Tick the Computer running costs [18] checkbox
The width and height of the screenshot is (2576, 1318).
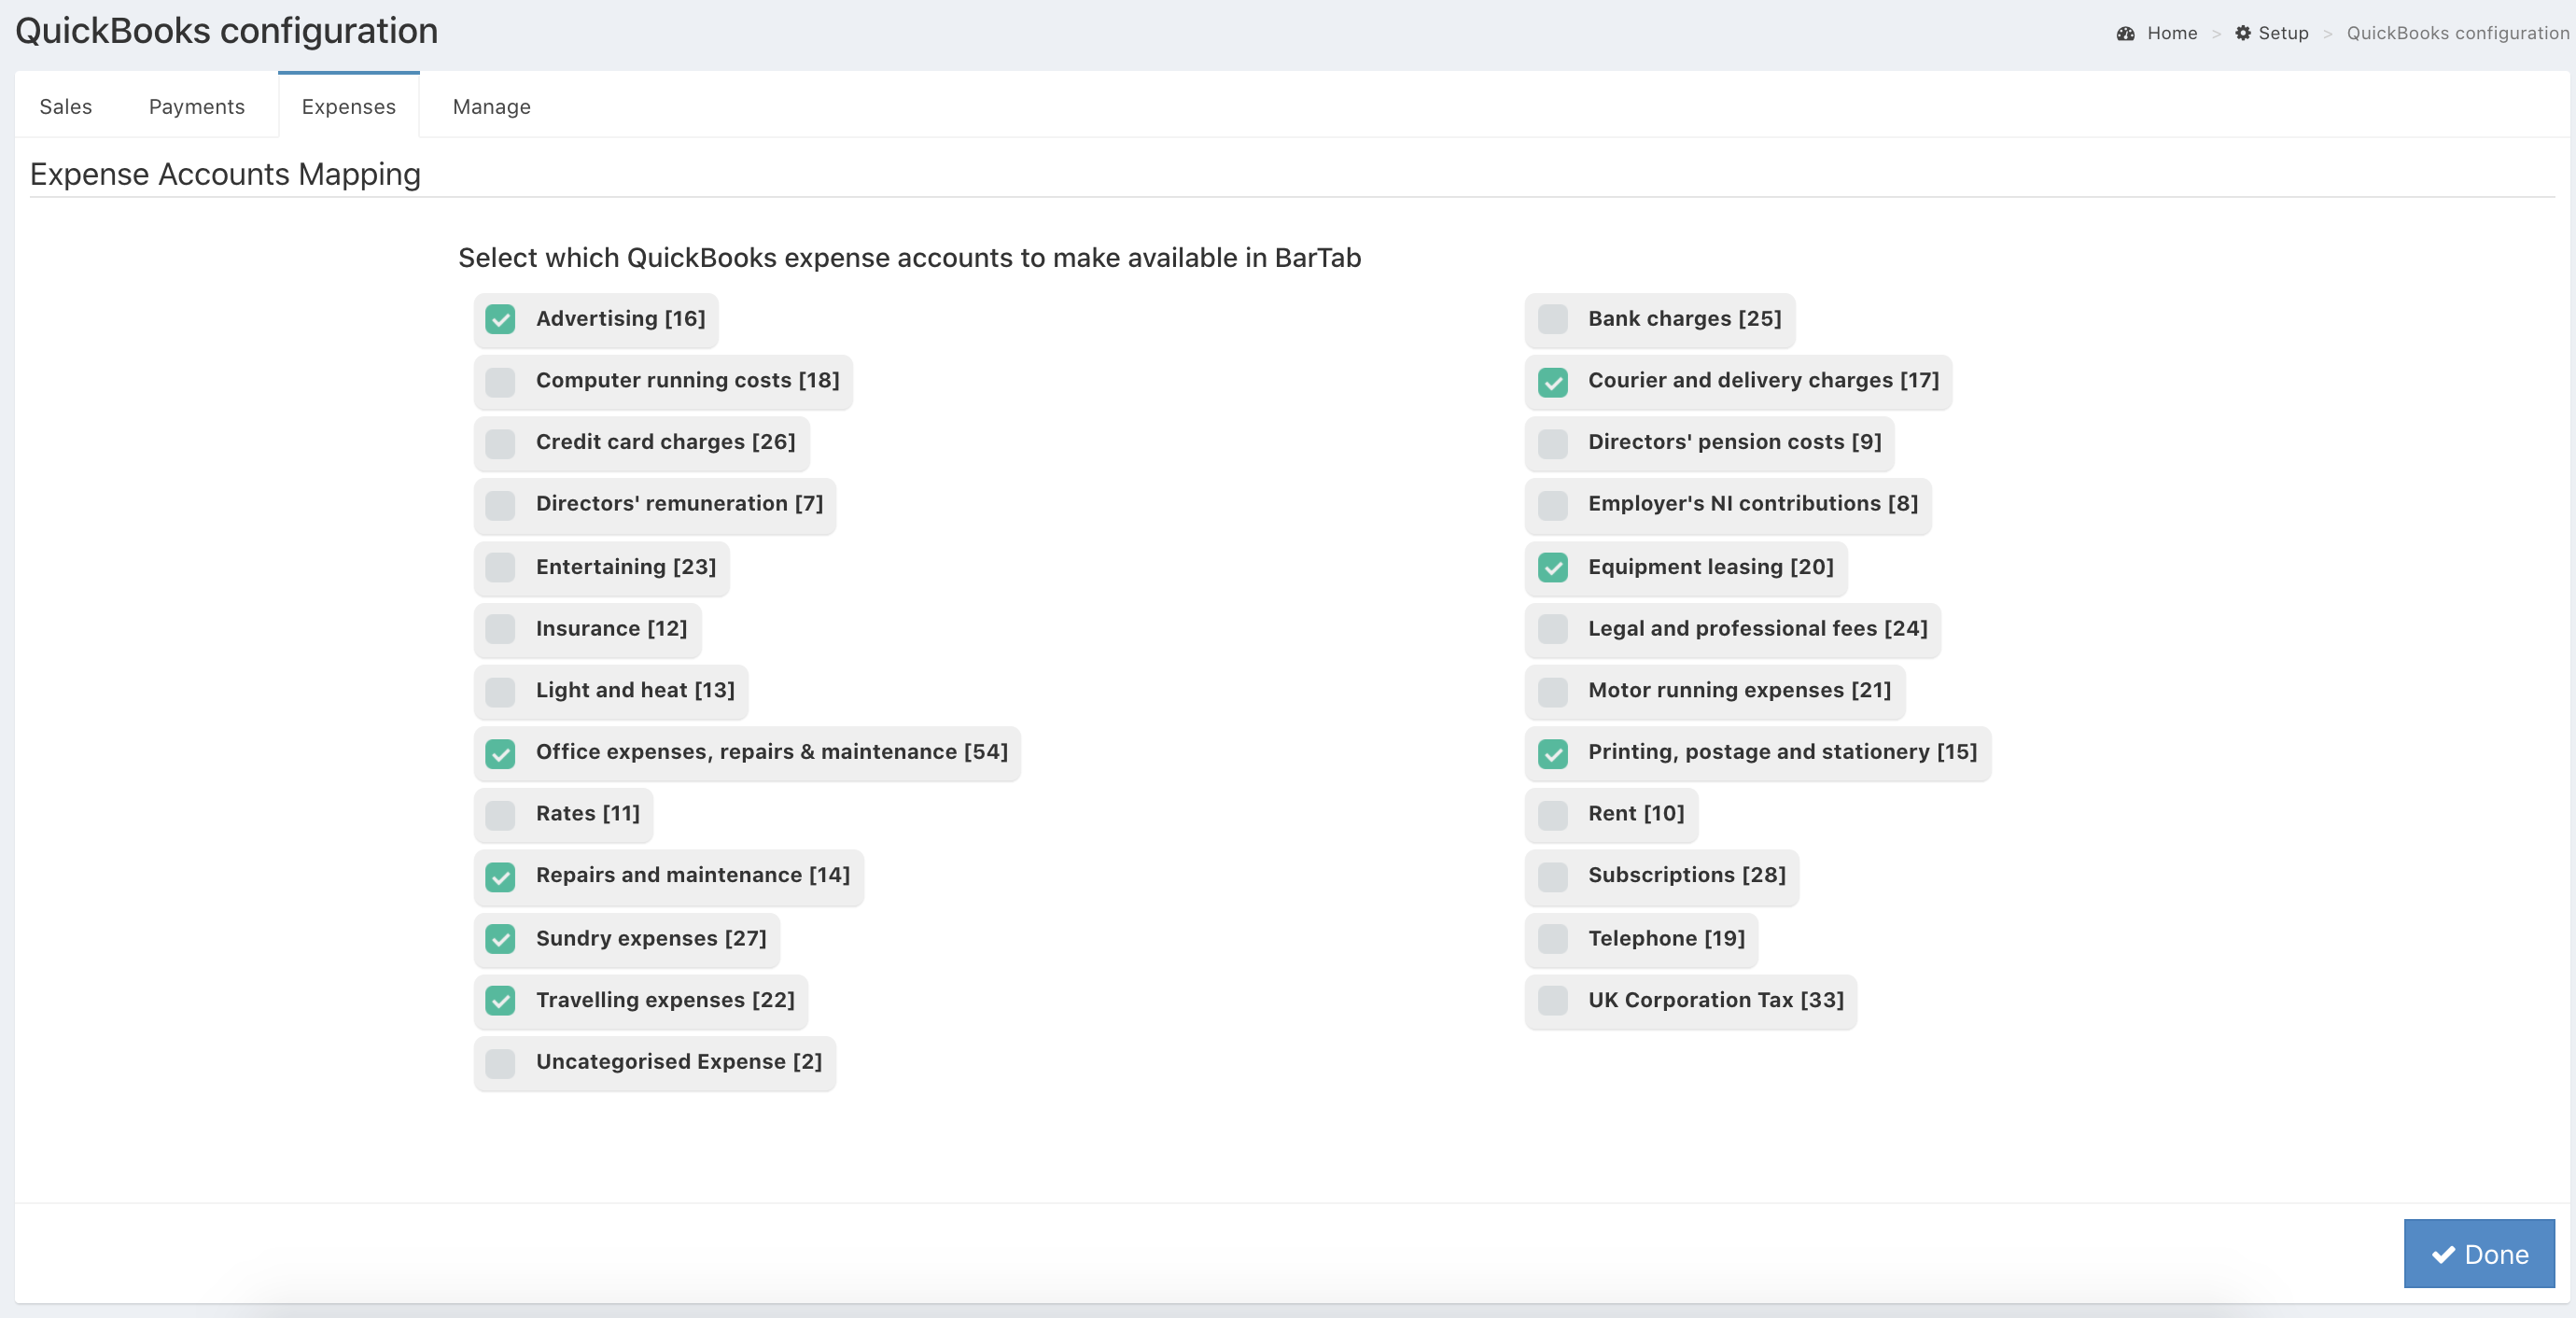[500, 381]
